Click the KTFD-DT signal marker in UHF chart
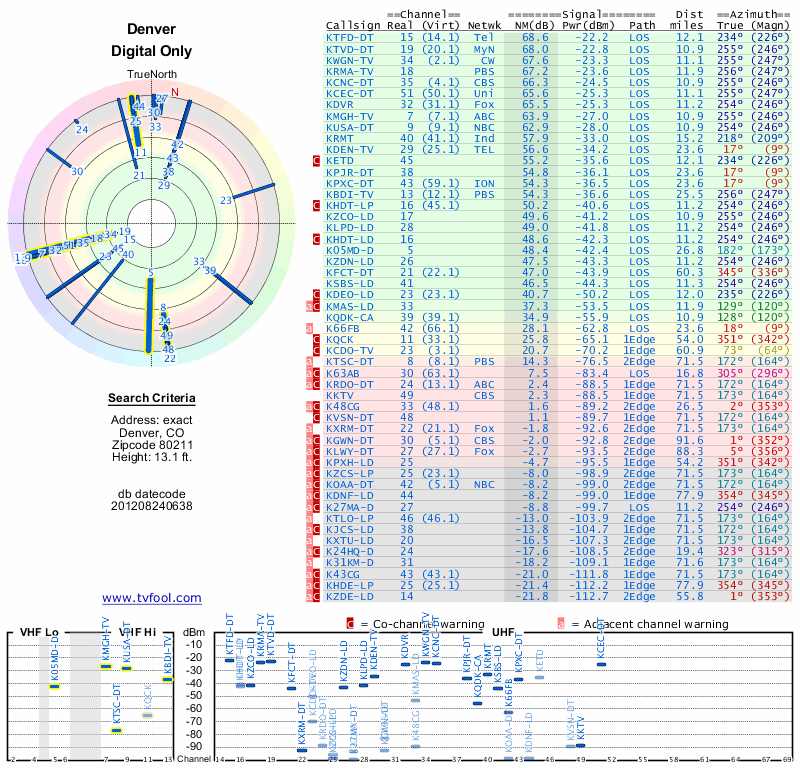 pos(230,660)
